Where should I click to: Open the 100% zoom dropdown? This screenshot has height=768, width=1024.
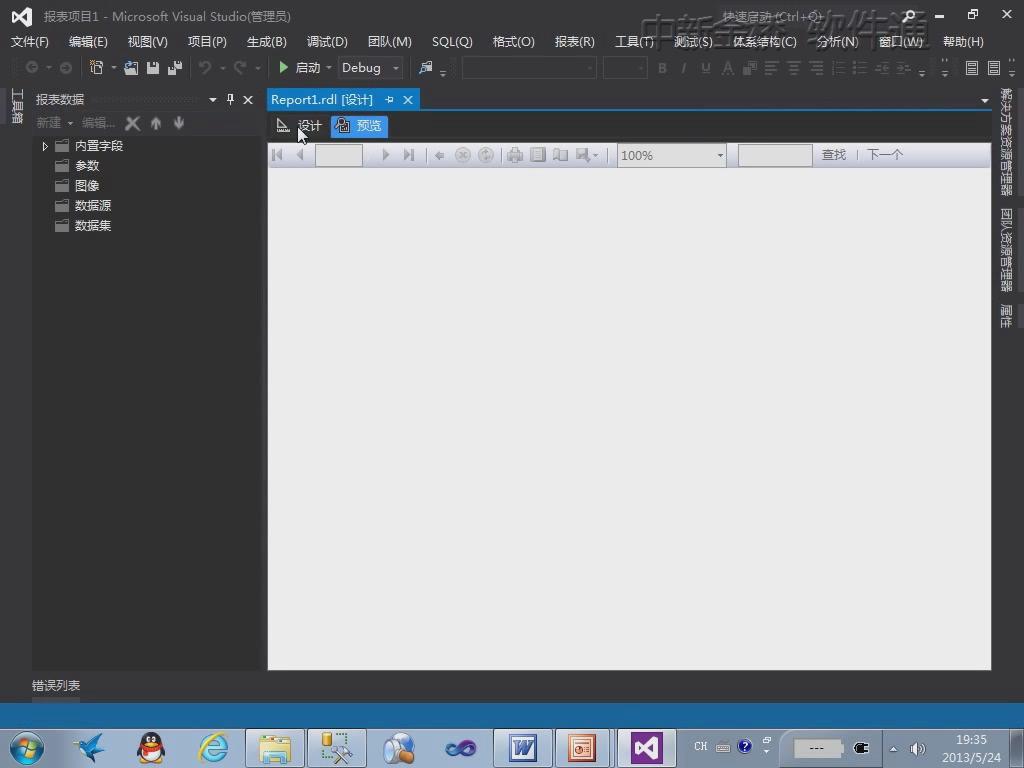[x=720, y=155]
